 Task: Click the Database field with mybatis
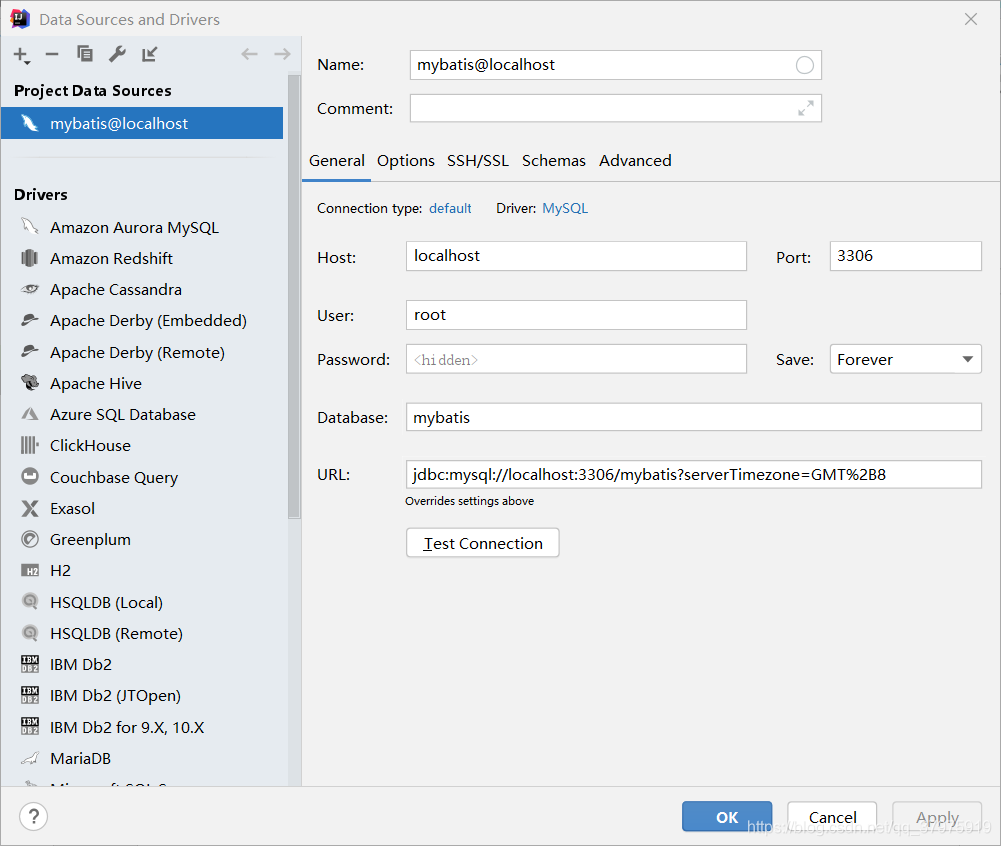[693, 417]
